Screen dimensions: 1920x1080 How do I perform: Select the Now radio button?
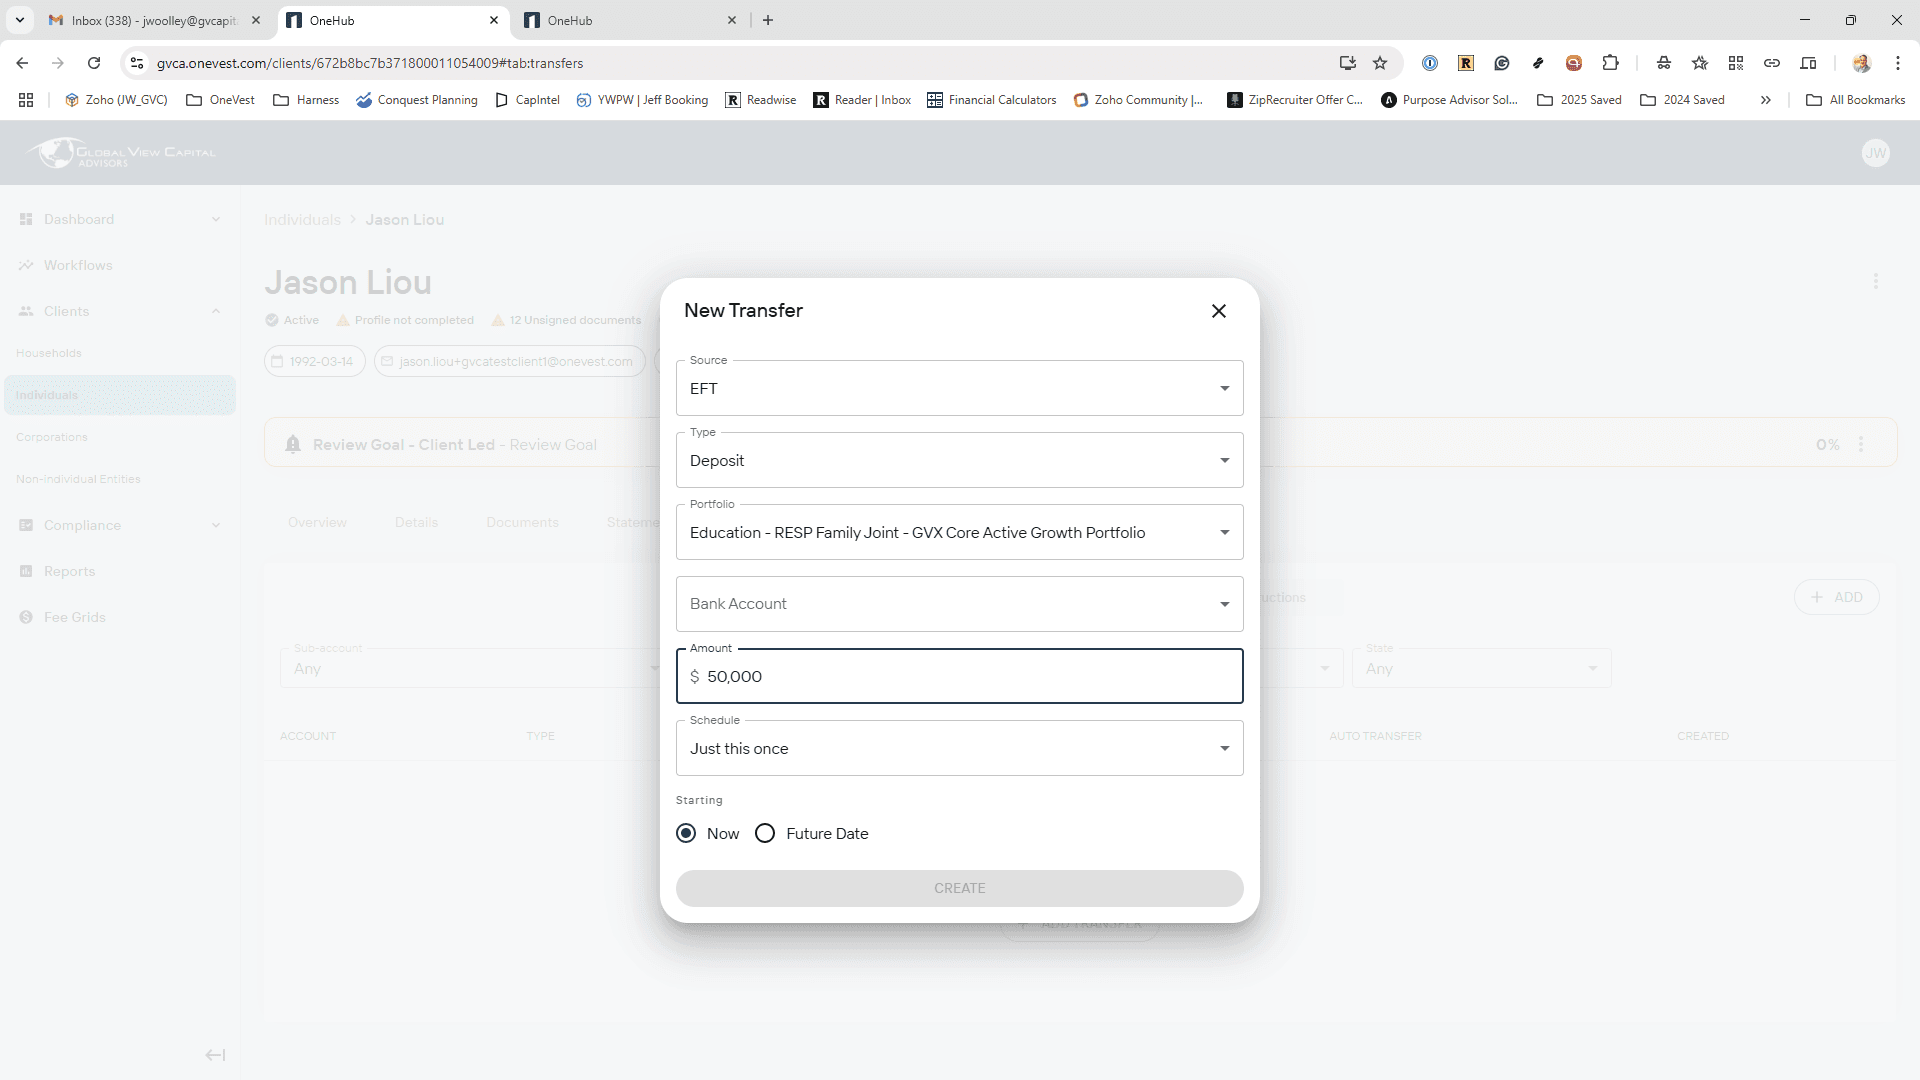tap(686, 833)
